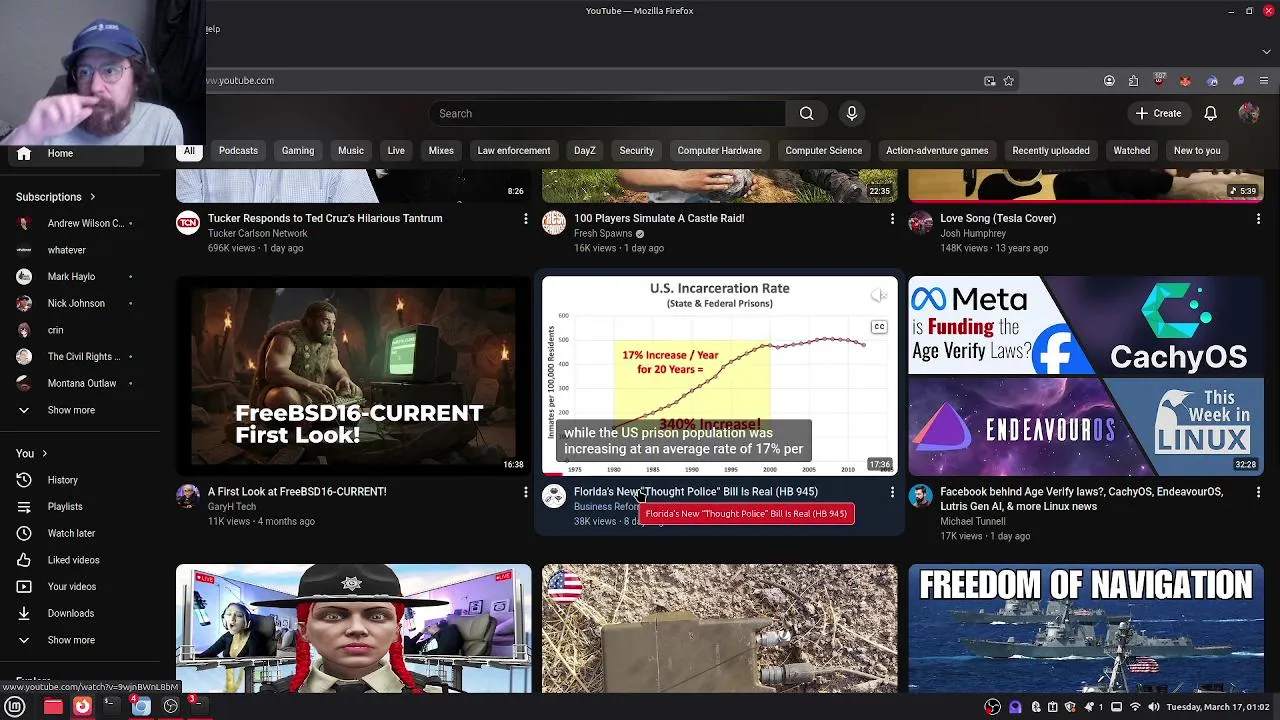Open options menu for FreeBSD16-CURRENT video
Screen dimensions: 1280x720
click(x=525, y=492)
